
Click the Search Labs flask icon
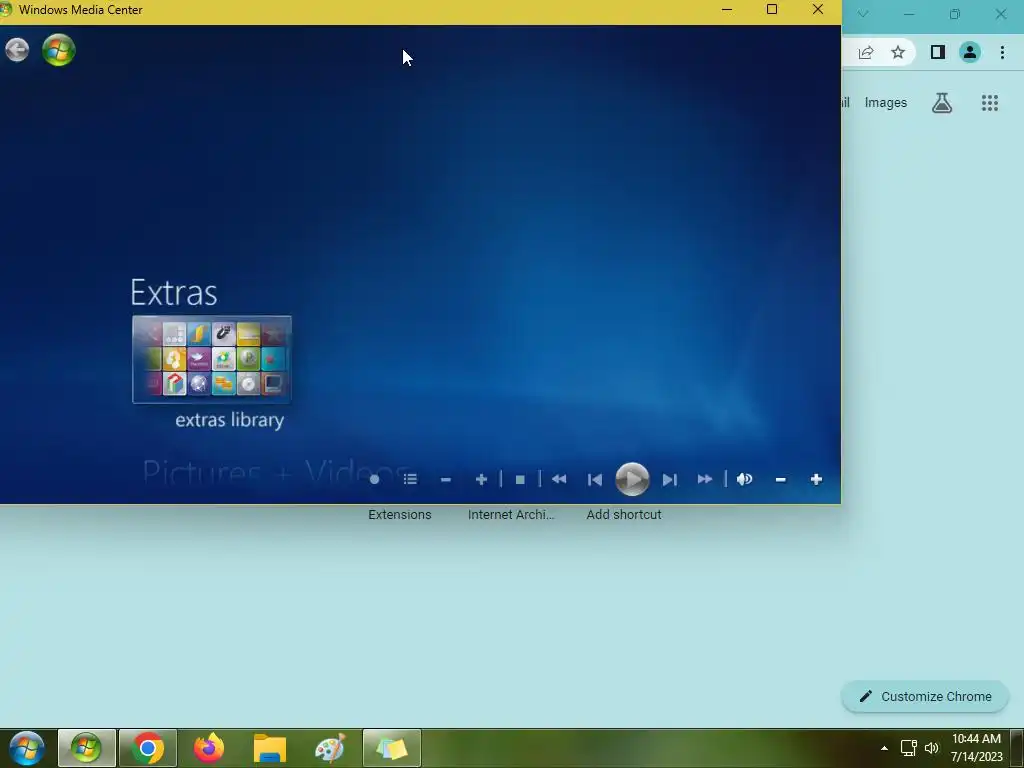tap(942, 103)
